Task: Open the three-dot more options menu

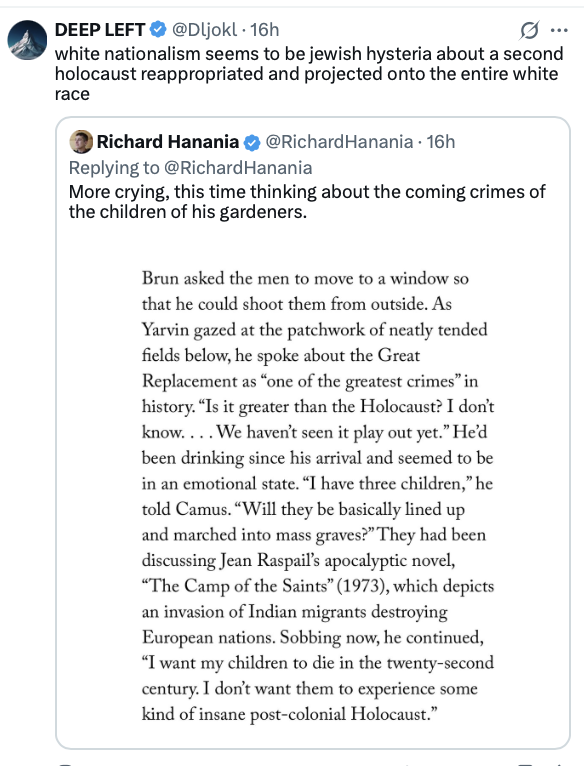Action: pyautogui.click(x=559, y=30)
